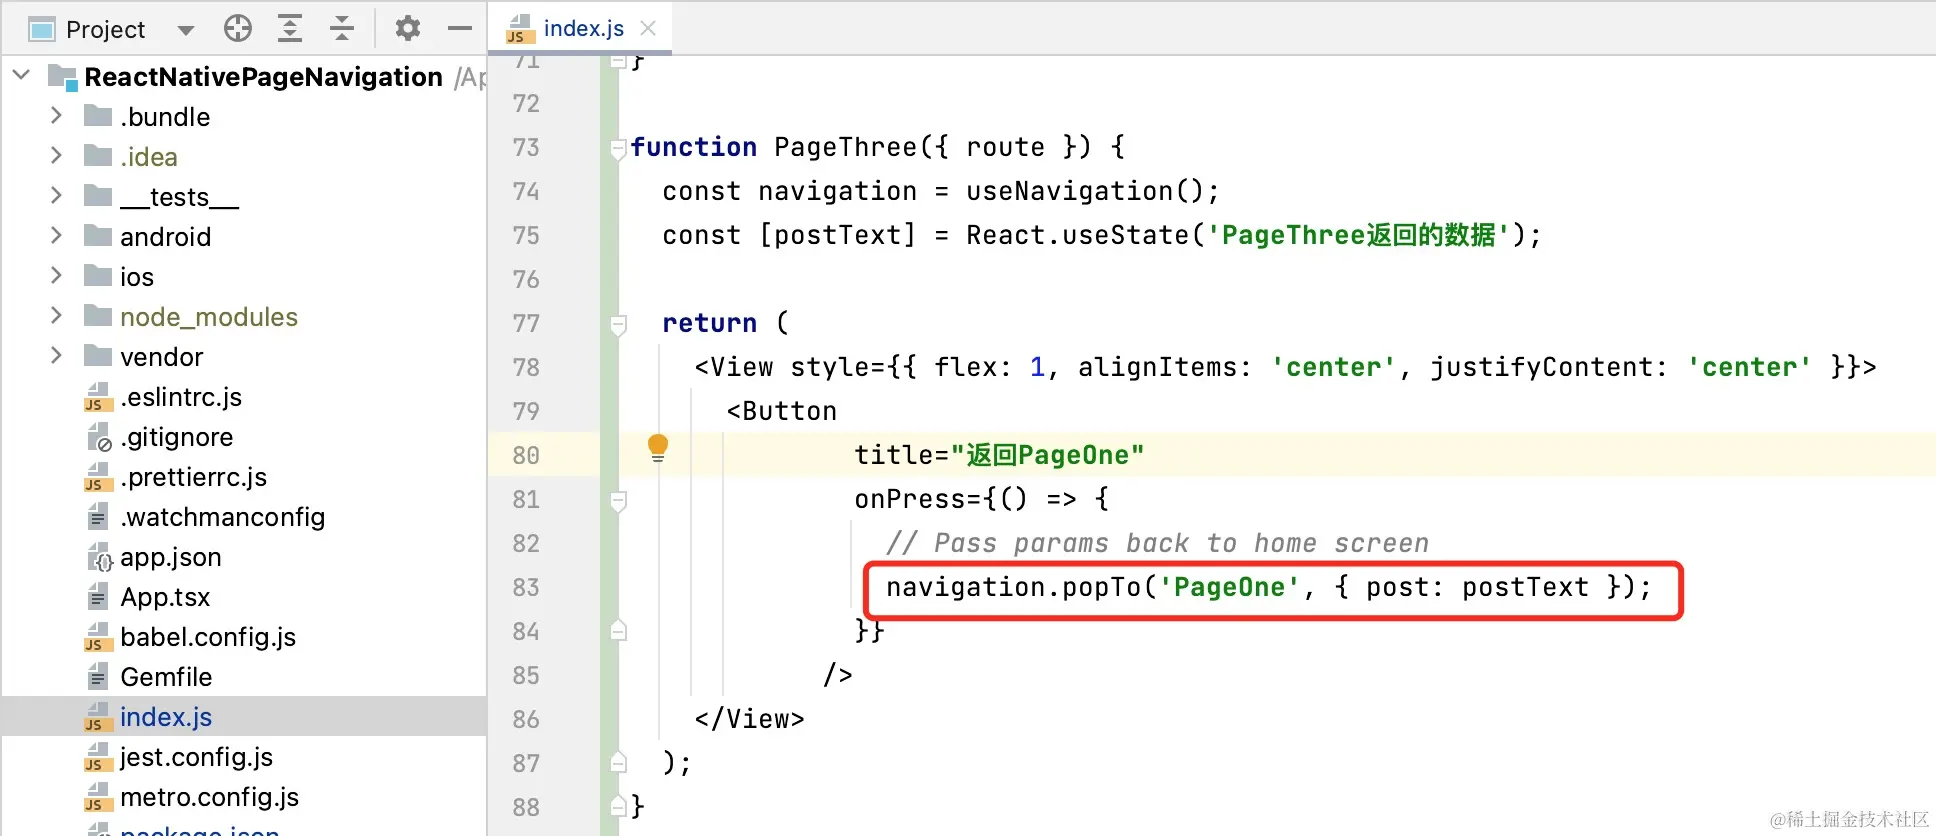The width and height of the screenshot is (1936, 836).
Task: Click the Collapse All icon in Project toolbar
Action: [342, 28]
